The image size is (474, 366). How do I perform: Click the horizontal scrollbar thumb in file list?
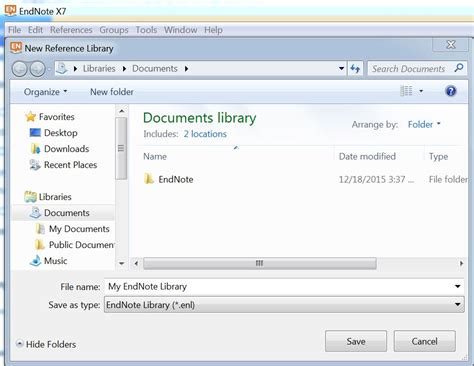tap(260, 263)
